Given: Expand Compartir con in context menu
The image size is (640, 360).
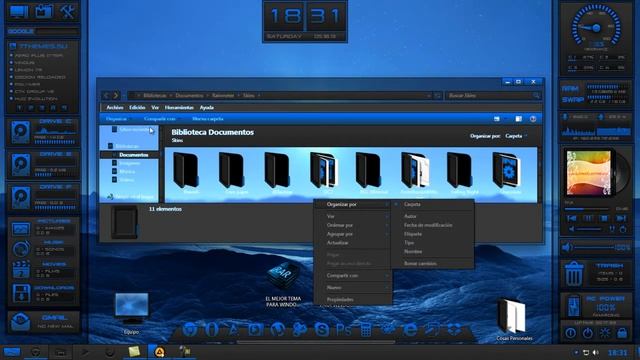Looking at the screenshot, I should (353, 276).
